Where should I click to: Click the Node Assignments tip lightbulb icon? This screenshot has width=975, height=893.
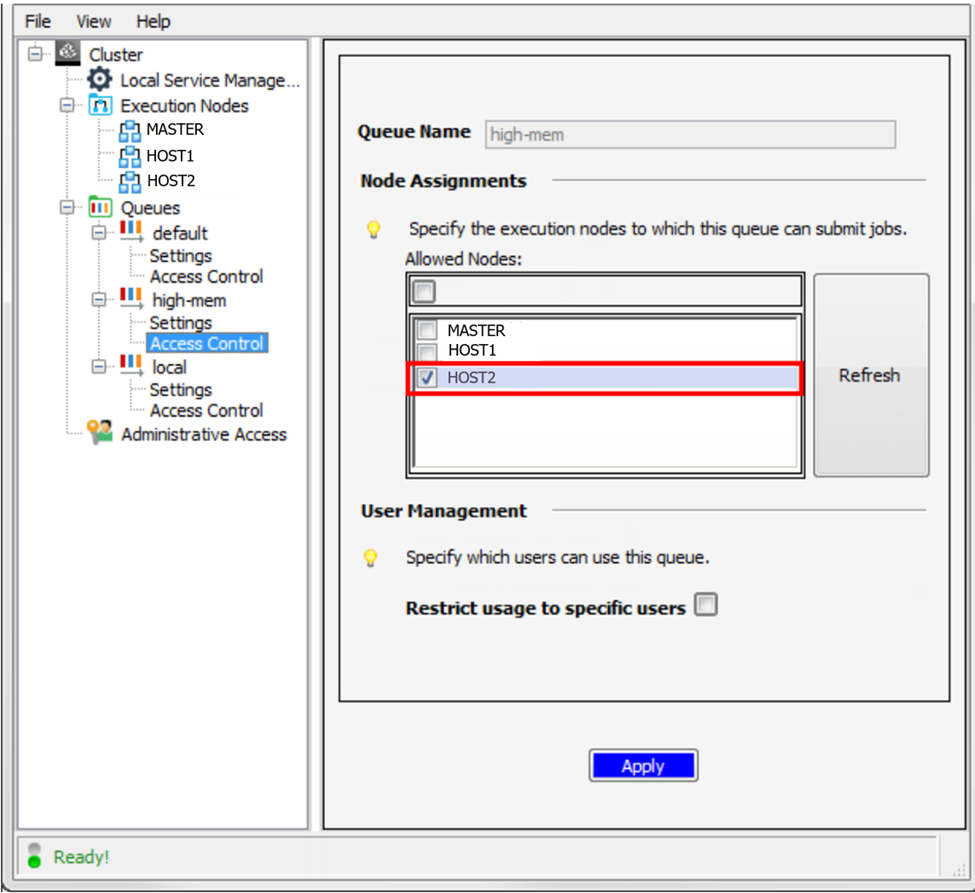point(373,228)
